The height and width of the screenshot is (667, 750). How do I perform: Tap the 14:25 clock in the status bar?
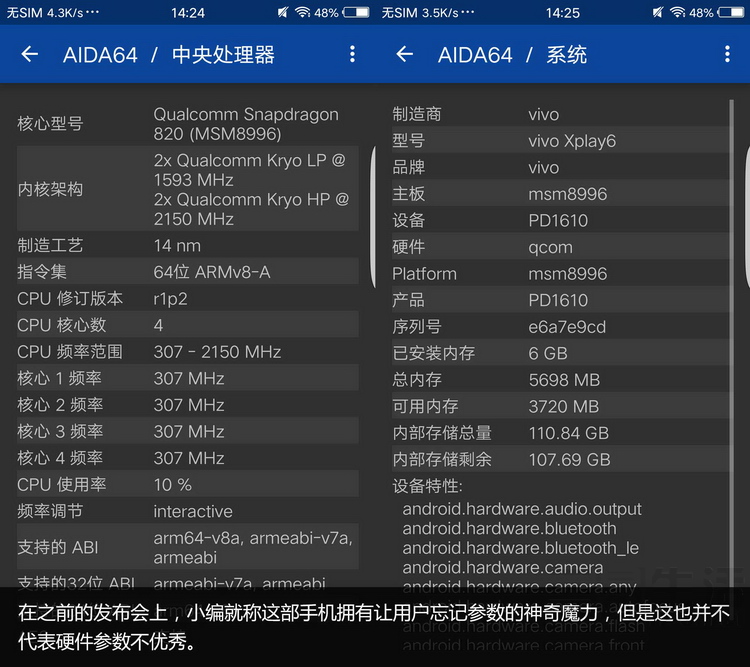coord(563,12)
